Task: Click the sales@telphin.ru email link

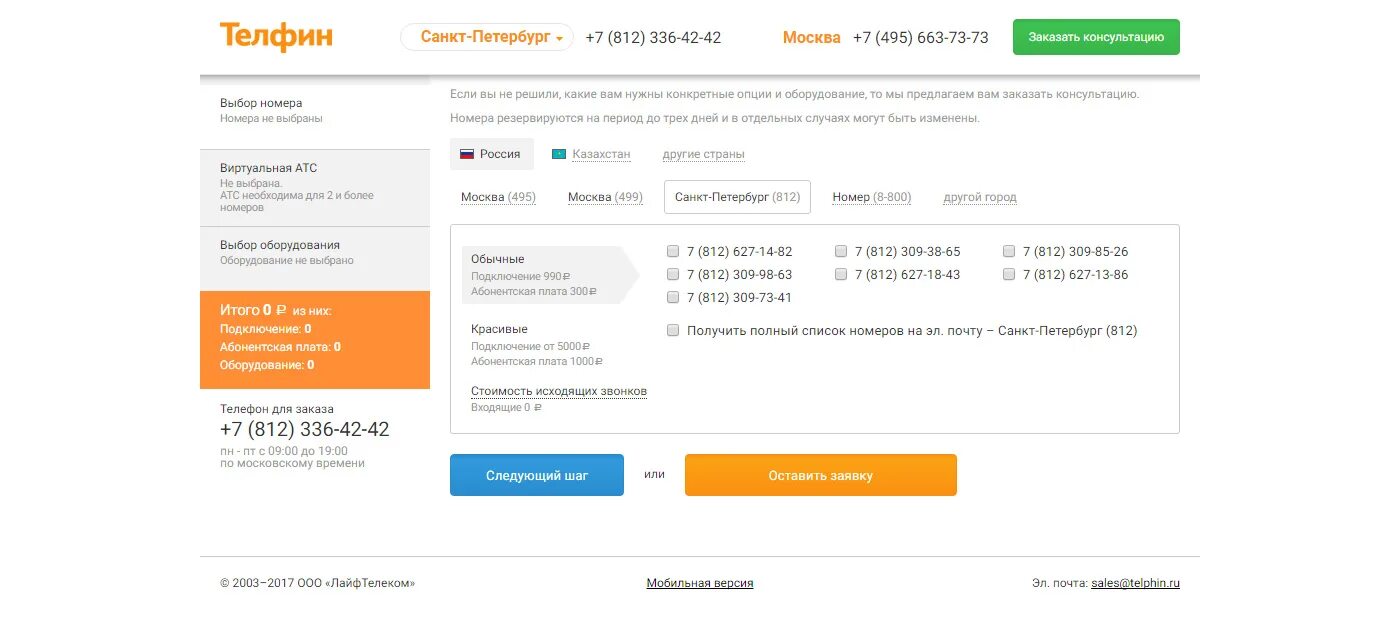Action: pos(1135,583)
